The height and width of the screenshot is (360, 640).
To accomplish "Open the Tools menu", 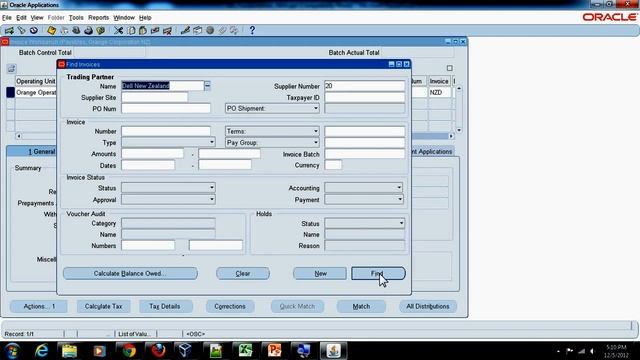I will 76,18.
